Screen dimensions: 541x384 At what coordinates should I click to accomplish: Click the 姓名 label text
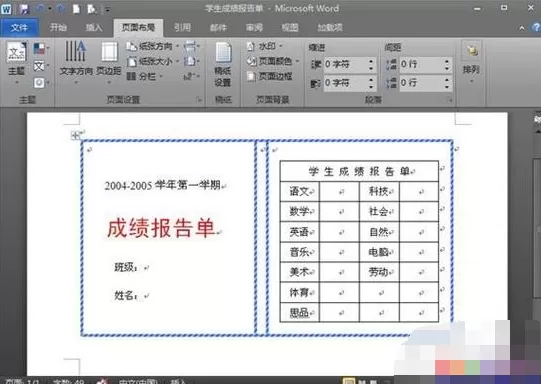[x=126, y=295]
